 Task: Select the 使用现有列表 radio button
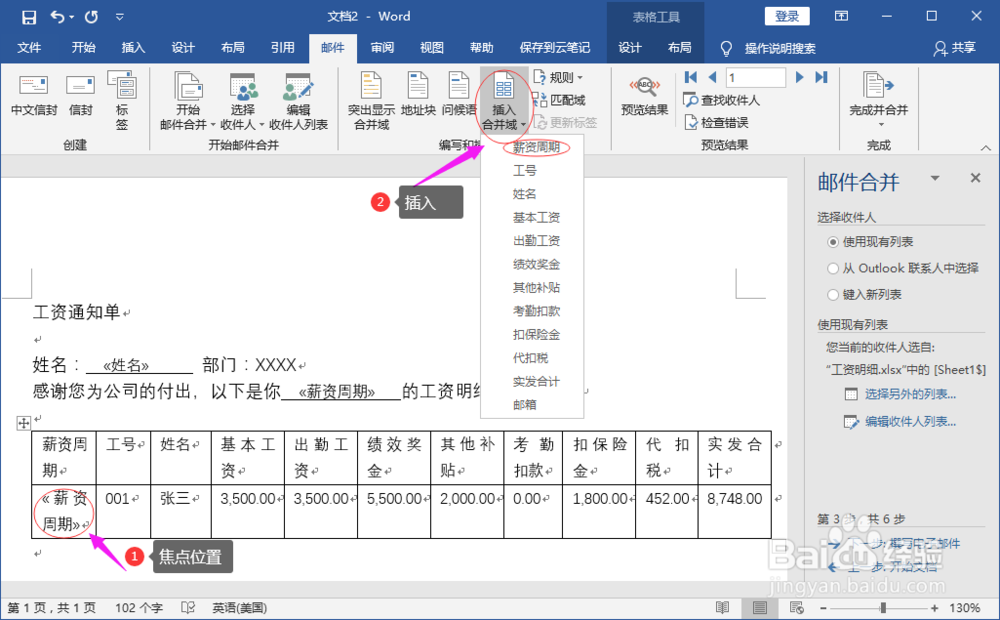(832, 242)
